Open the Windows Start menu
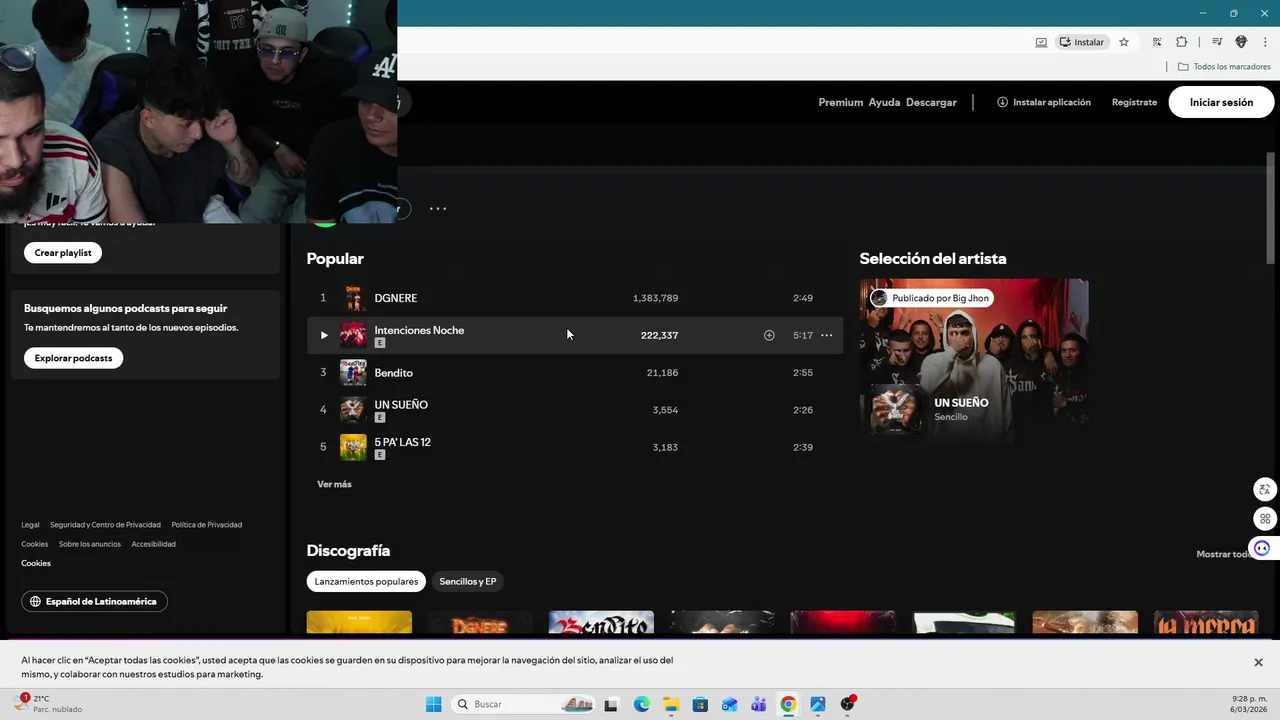The image size is (1280, 720). (x=433, y=704)
